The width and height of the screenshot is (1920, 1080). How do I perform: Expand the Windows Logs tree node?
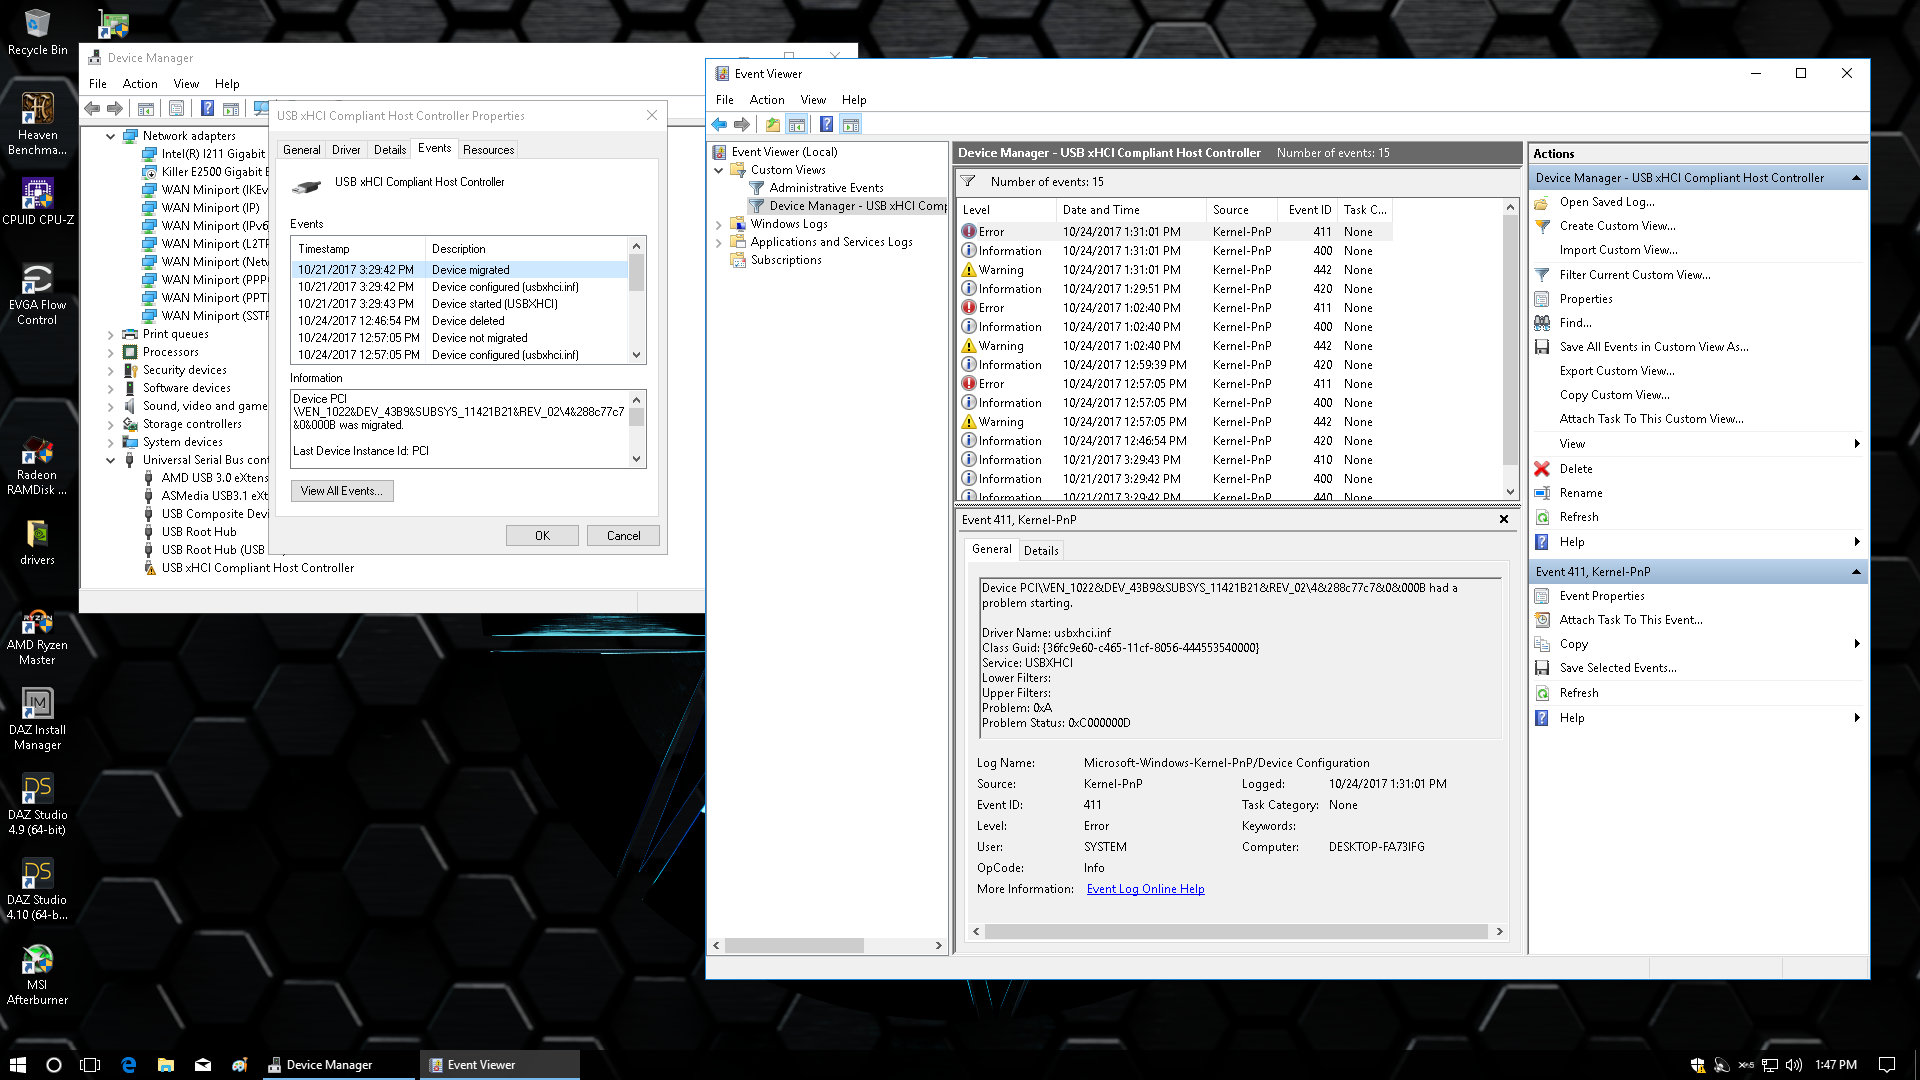[718, 225]
